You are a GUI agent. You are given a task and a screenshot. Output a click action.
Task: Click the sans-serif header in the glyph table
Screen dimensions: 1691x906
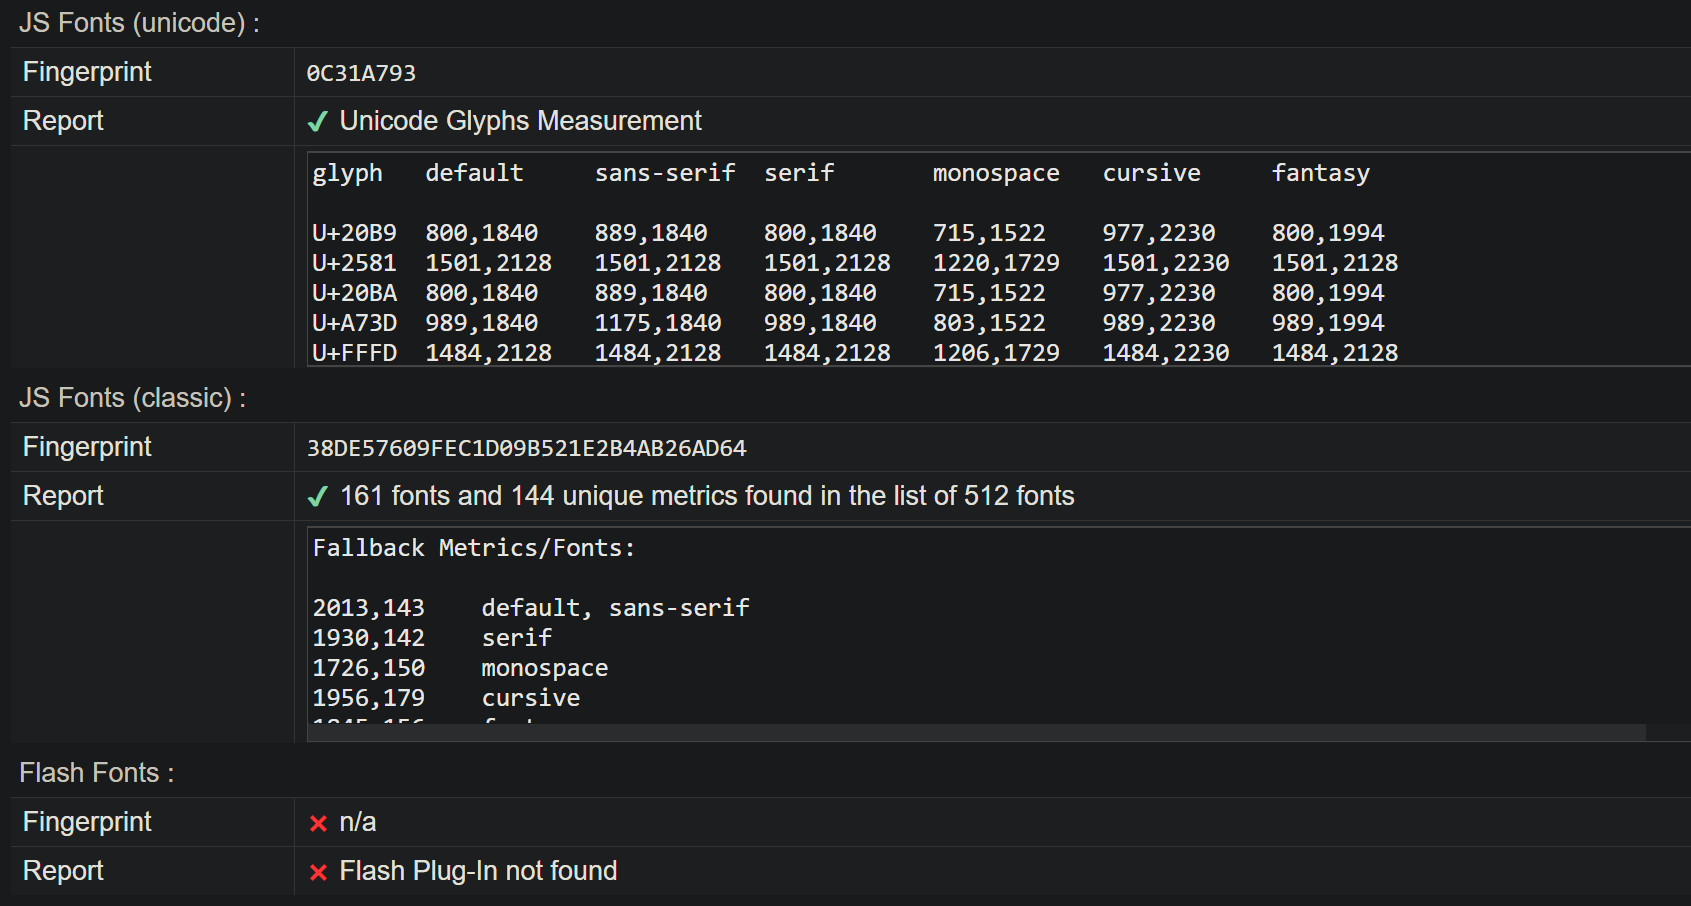tap(665, 173)
